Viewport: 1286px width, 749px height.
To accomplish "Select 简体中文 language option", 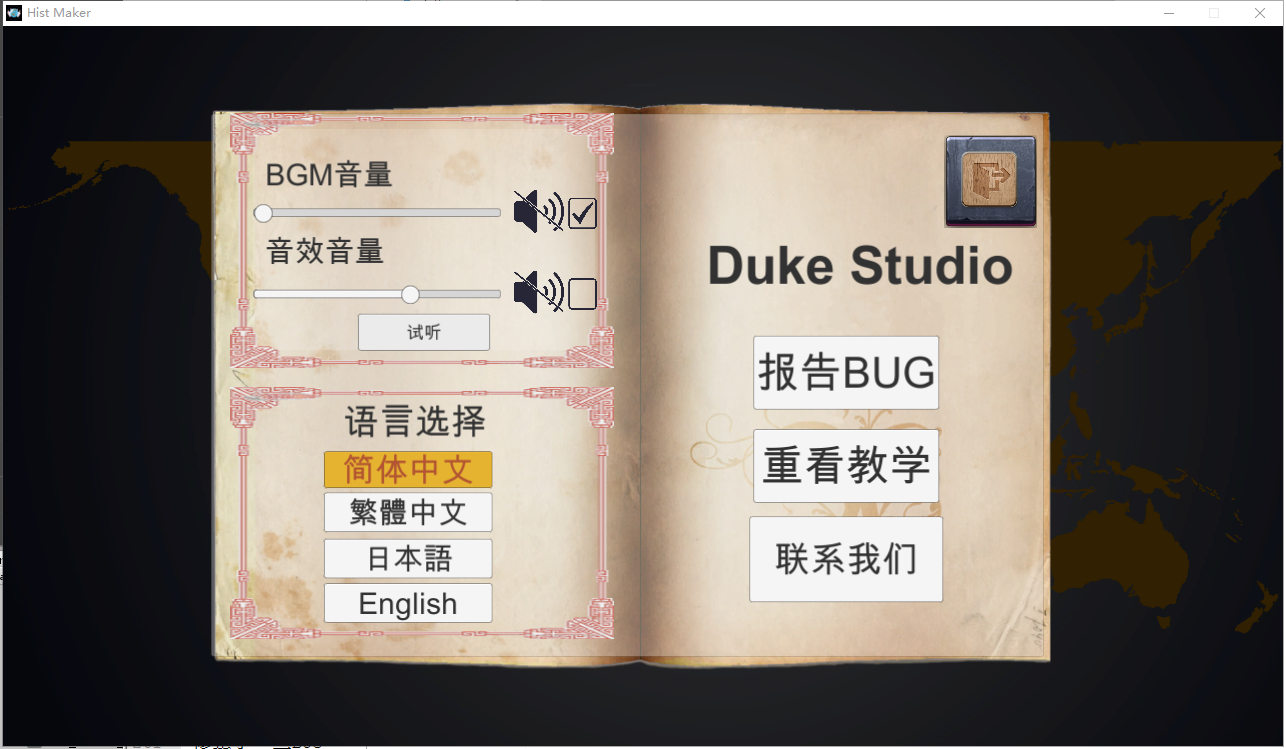I will click(x=408, y=470).
